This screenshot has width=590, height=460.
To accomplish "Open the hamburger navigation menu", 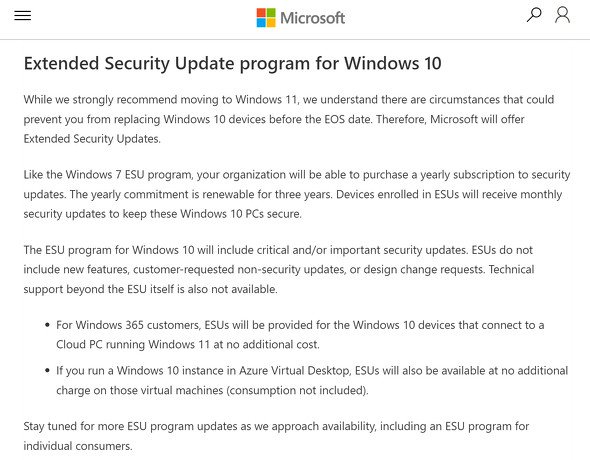I will (x=23, y=15).
